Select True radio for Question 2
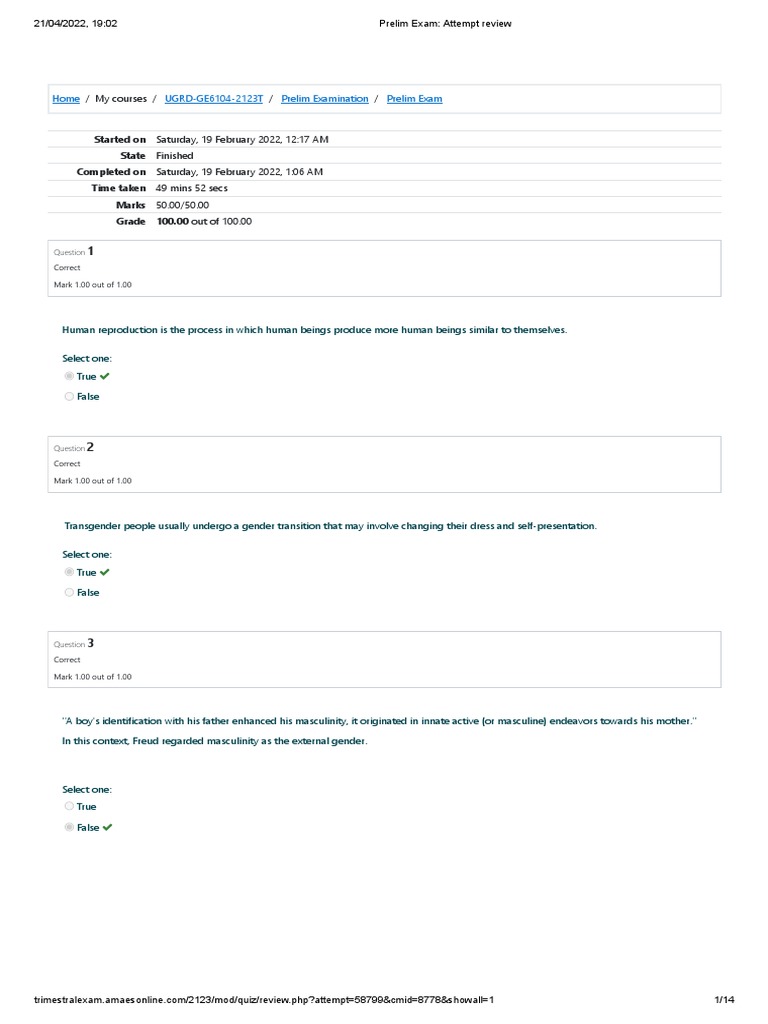768x1024 pixels. click(x=69, y=572)
